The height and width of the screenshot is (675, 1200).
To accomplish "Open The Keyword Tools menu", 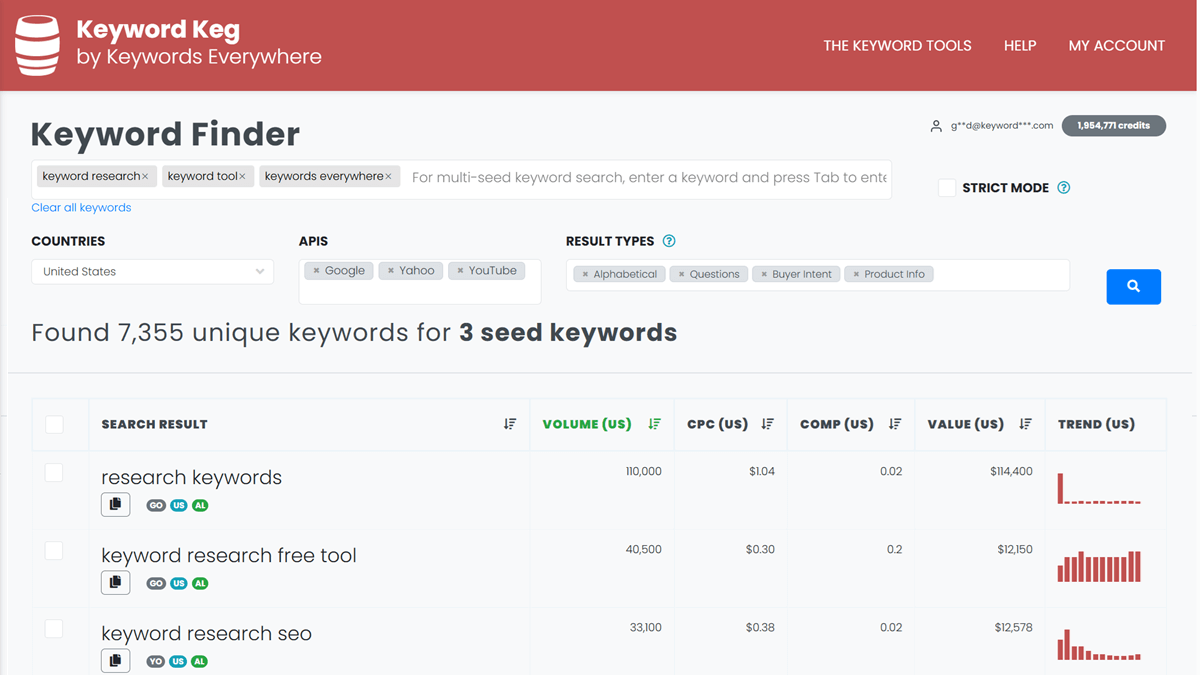I will point(897,46).
